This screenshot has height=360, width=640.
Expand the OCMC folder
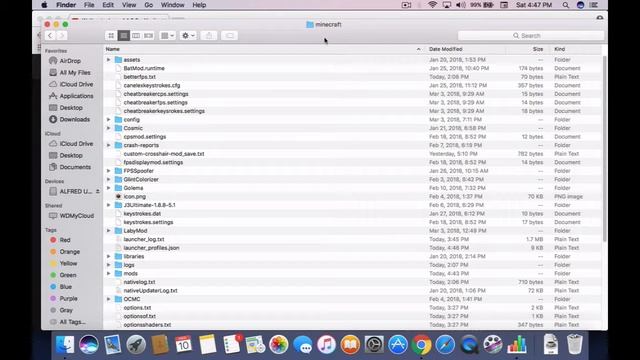coord(109,299)
